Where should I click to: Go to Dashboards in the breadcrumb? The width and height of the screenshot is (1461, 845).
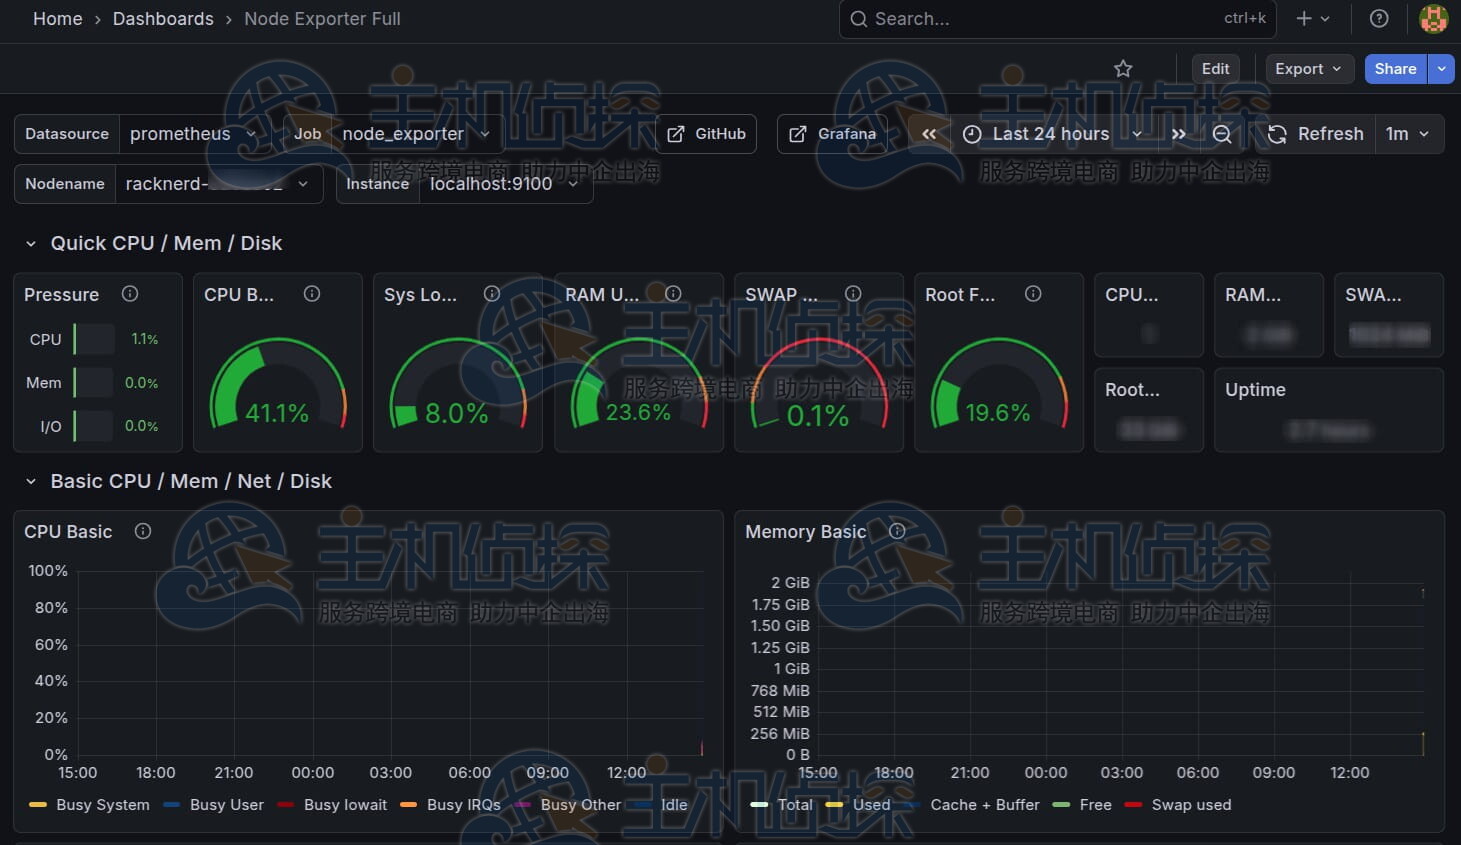pyautogui.click(x=163, y=19)
